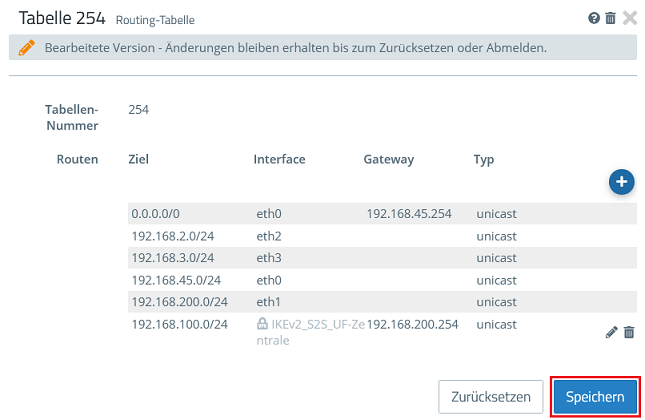Viewport: 645px width, 420px height.
Task: Delete table 254 via header trash icon
Action: point(610,18)
